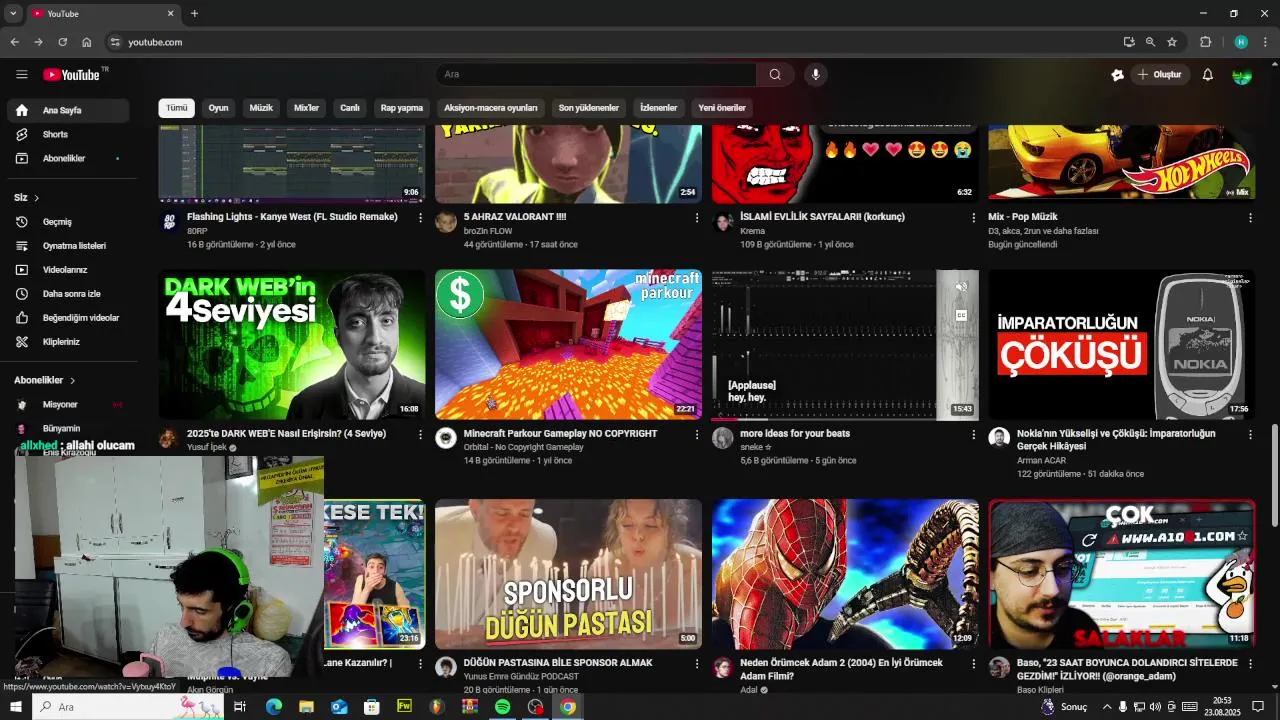Open the Spider-Man video thumbnail
Screen dimensions: 1280x720
[x=845, y=574]
